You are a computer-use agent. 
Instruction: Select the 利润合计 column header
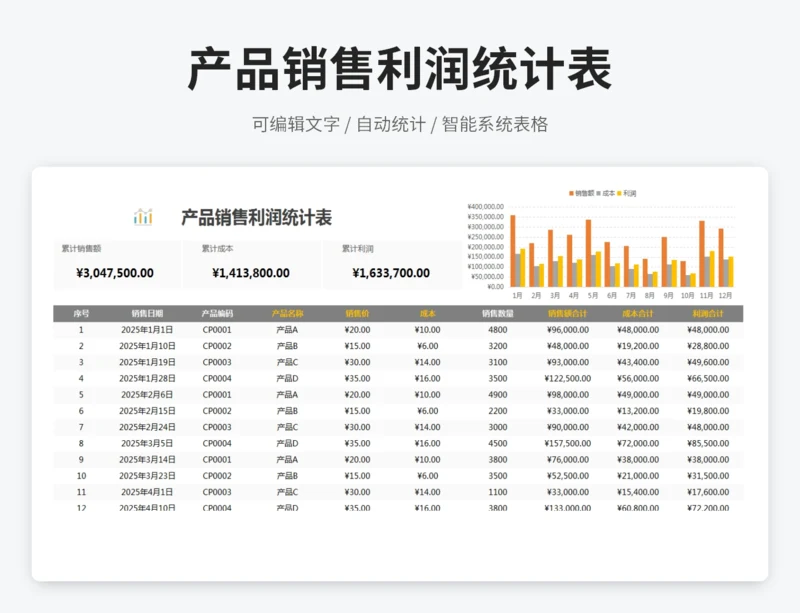click(708, 313)
